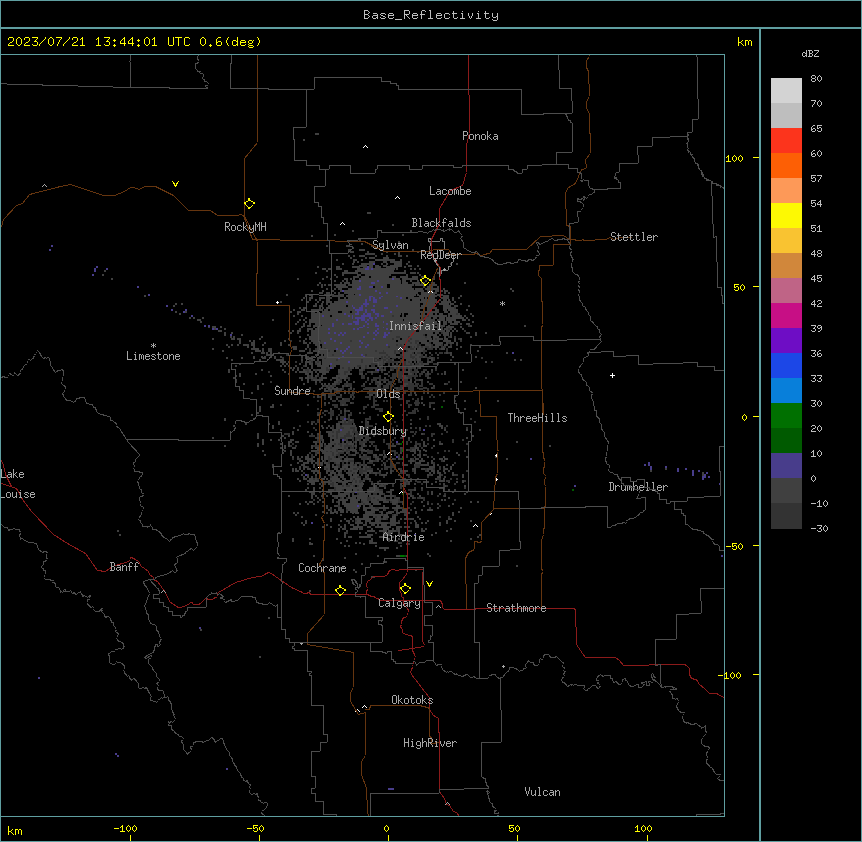This screenshot has width=862, height=842.
Task: Click the yellow radar marker above Didsbury
Action: [x=389, y=417]
